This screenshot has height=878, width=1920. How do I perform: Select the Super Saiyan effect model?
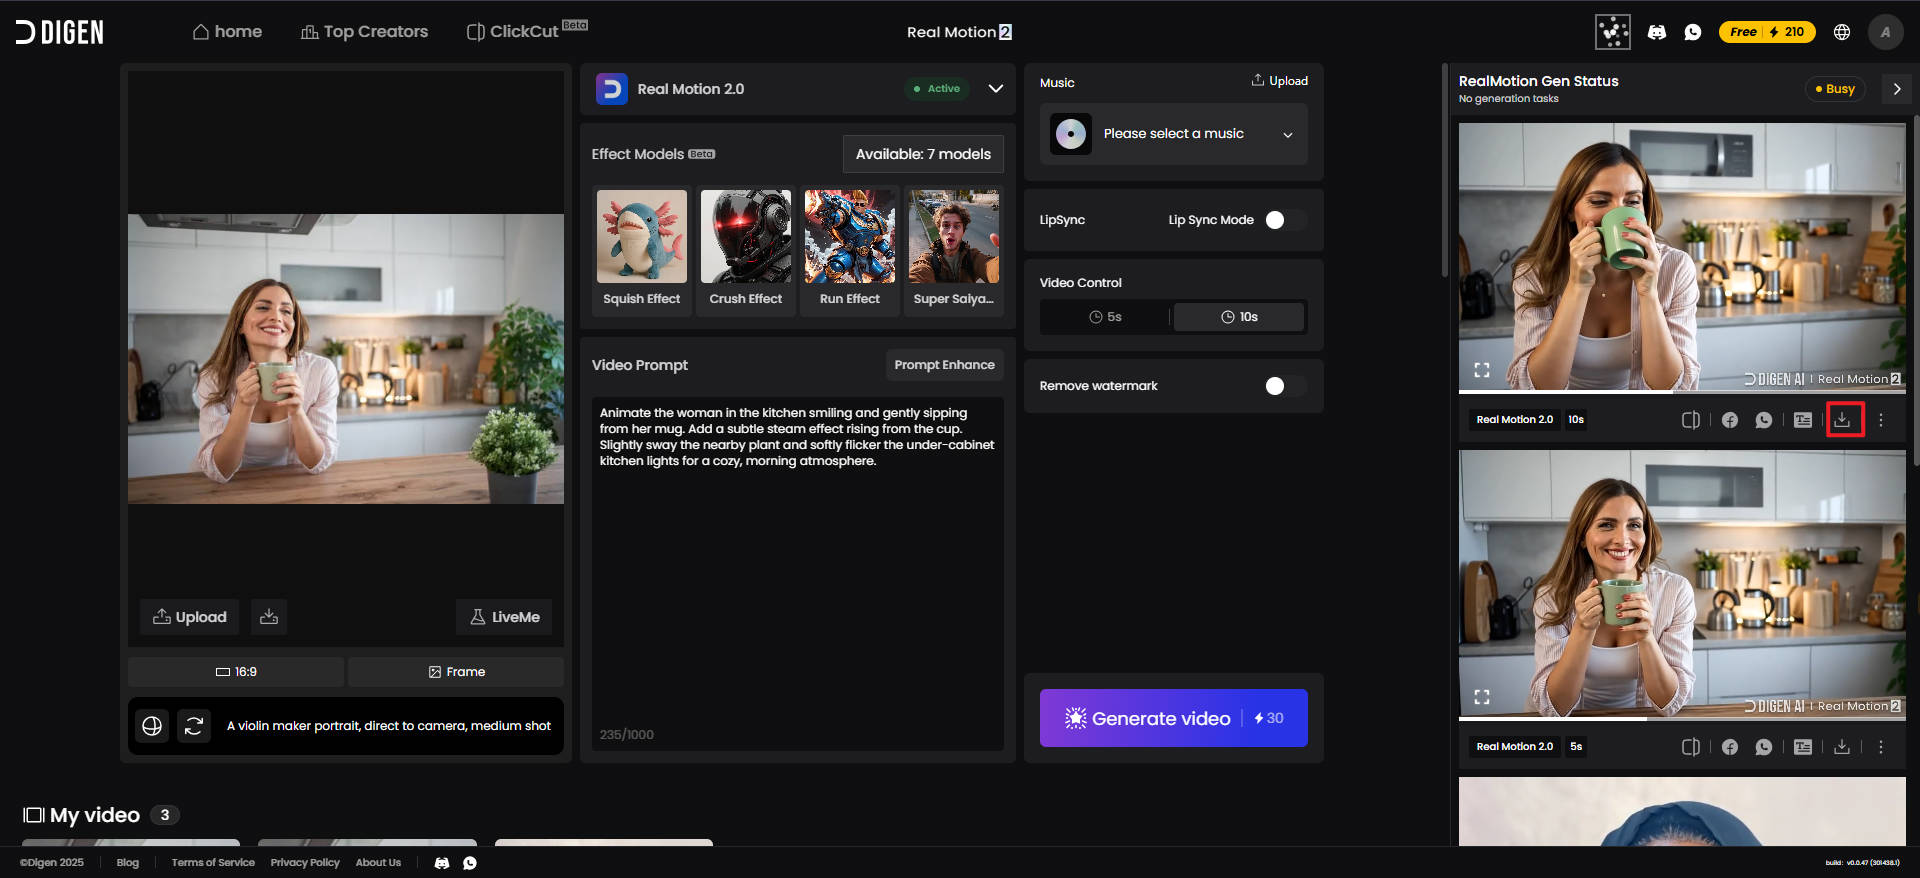(954, 250)
